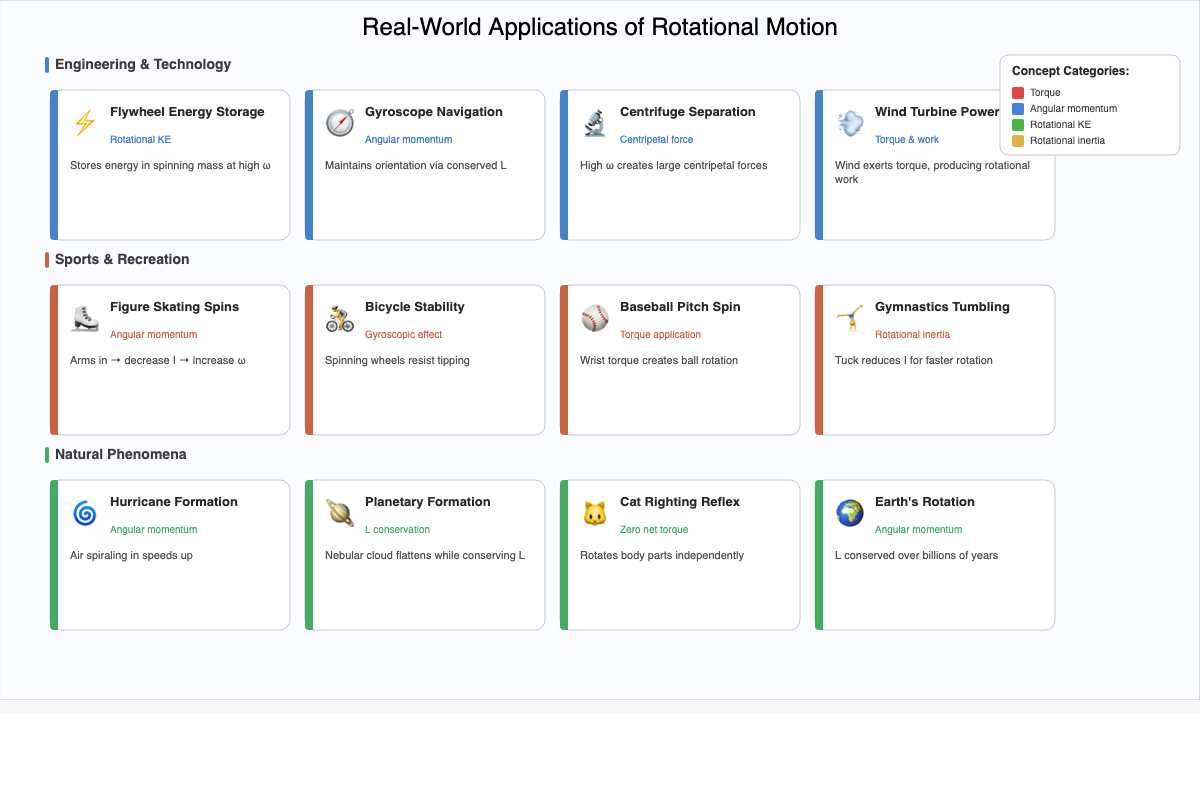Select the compass Gyroscope Navigation icon
This screenshot has width=1200, height=800.
[339, 122]
